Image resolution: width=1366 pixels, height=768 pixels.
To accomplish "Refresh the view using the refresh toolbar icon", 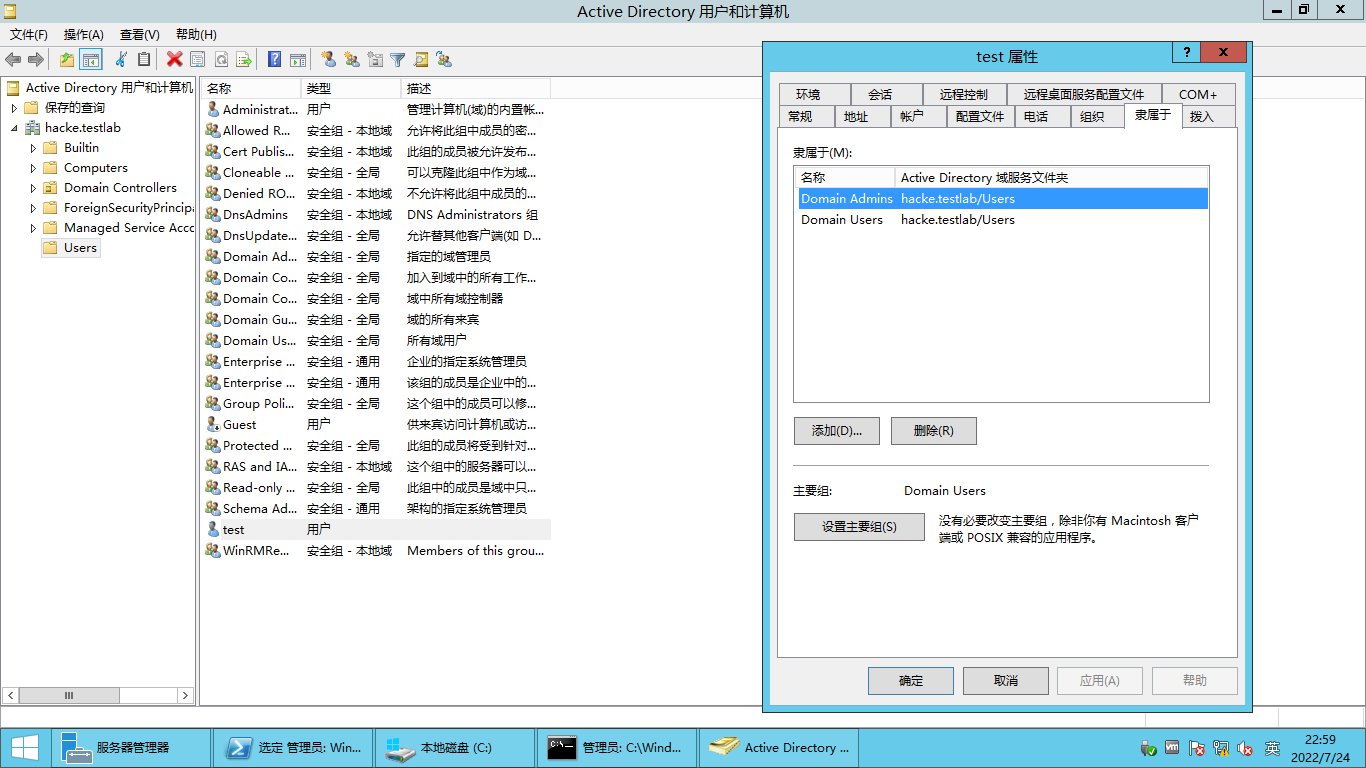I will pos(221,59).
